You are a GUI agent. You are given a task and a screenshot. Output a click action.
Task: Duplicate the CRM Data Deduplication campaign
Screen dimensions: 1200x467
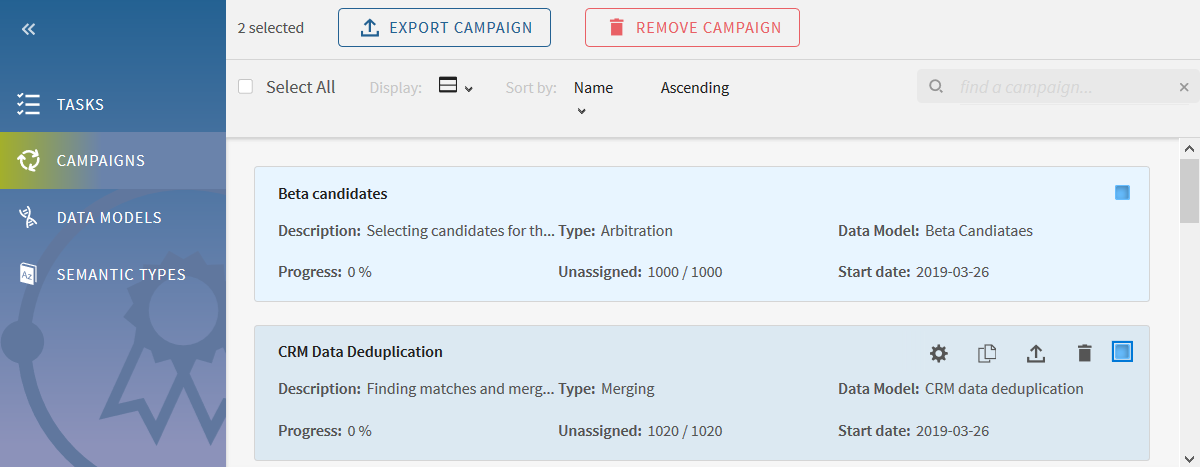tap(987, 353)
